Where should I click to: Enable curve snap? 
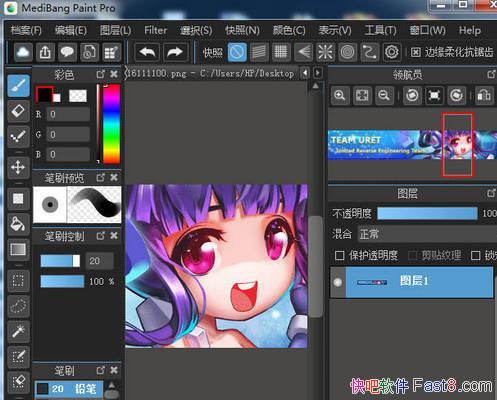(x=369, y=52)
